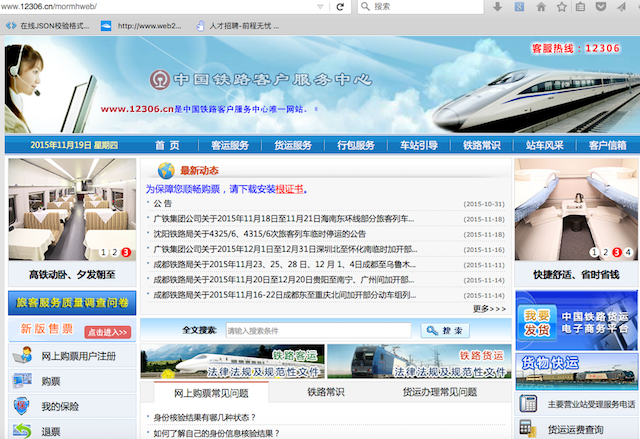Click the Pocket save icon in toolbar

(x=601, y=7)
